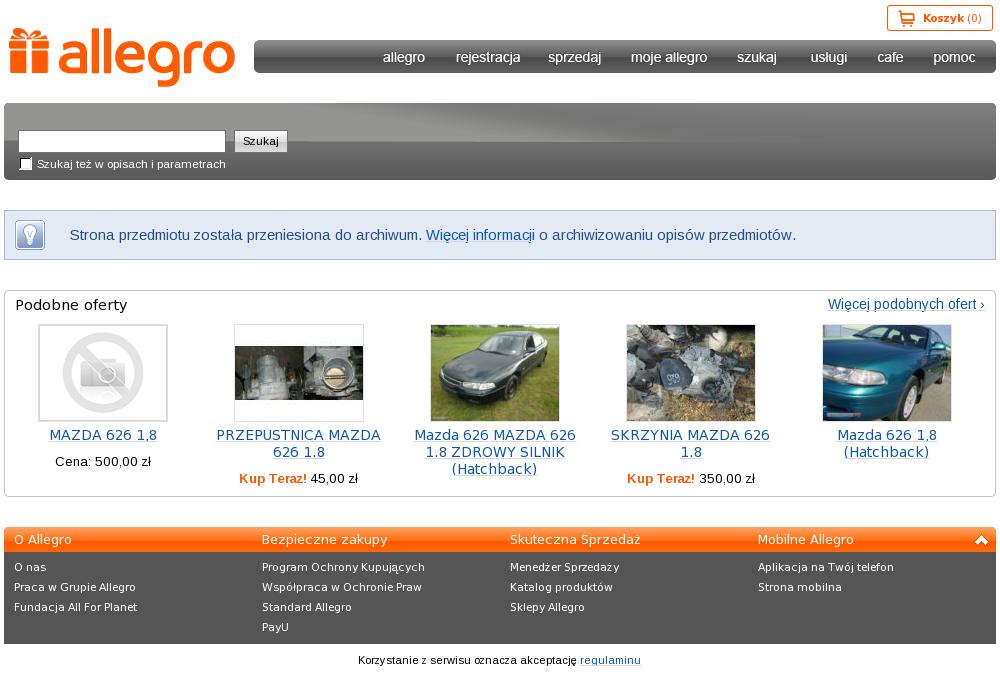Open Praca w Grupie Allegro link
Screen dimensions: 1000x680
pos(75,587)
